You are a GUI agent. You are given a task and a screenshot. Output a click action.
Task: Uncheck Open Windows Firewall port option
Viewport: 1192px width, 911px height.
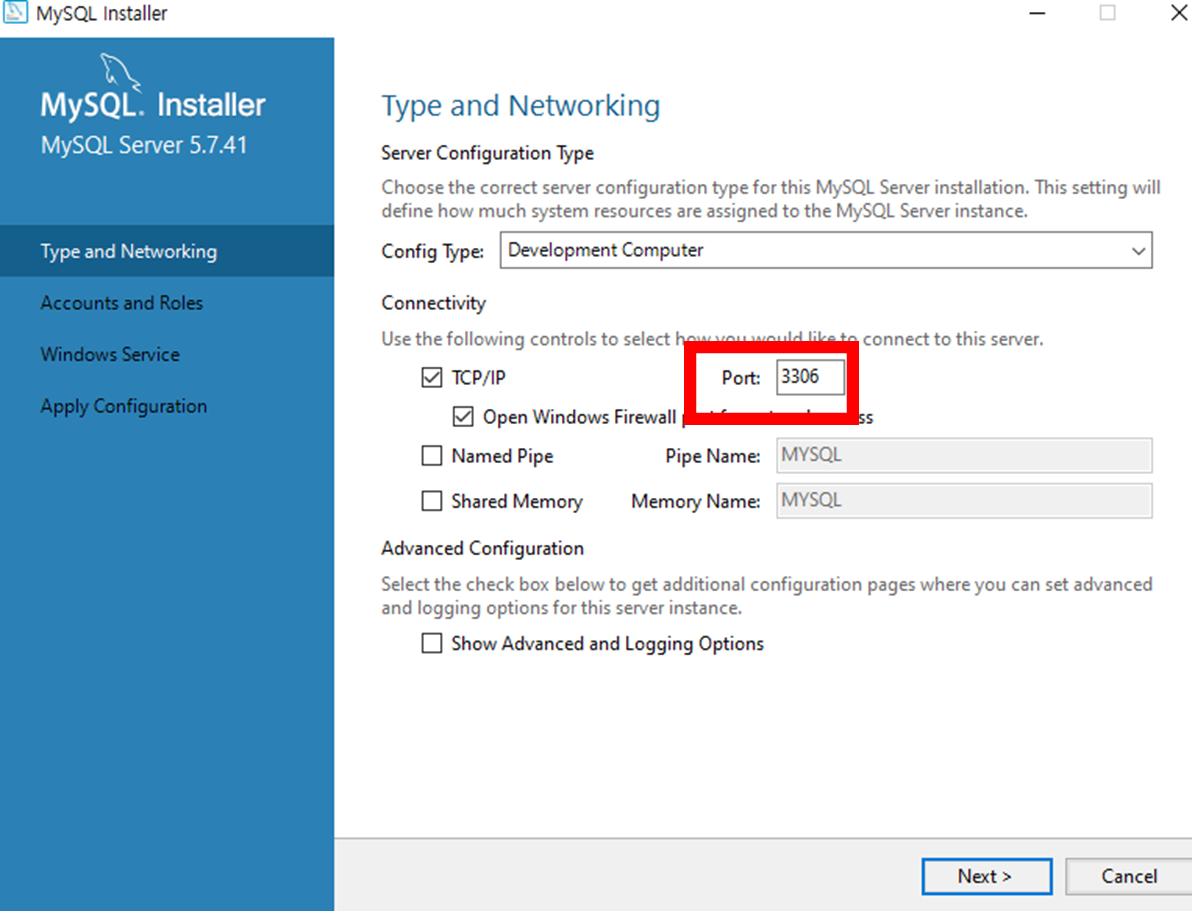point(463,417)
